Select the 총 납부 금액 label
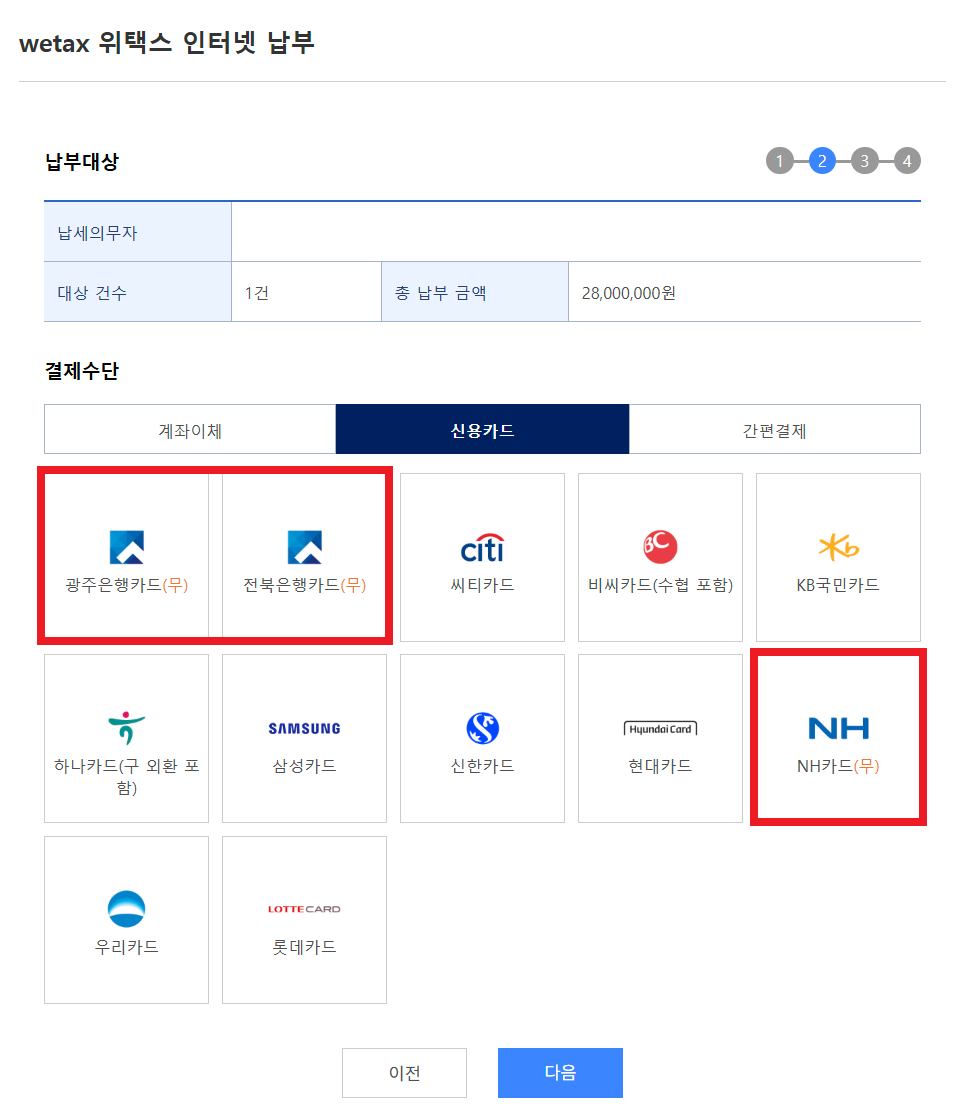967x1114 pixels. tap(441, 293)
